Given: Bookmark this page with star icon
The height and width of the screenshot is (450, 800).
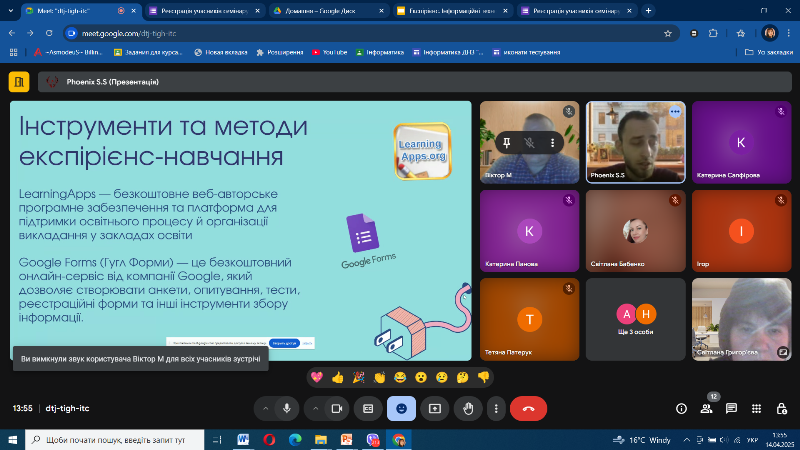Looking at the screenshot, I should coord(668,34).
